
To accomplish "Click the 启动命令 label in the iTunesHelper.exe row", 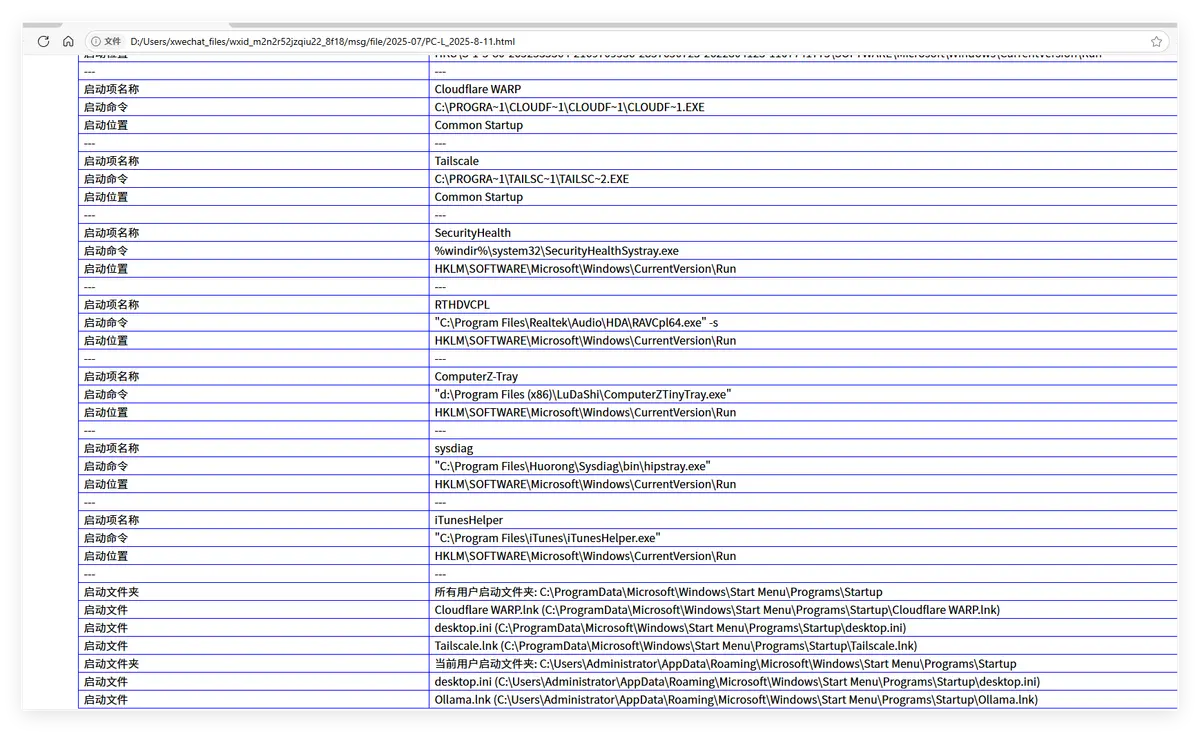I will (106, 539).
